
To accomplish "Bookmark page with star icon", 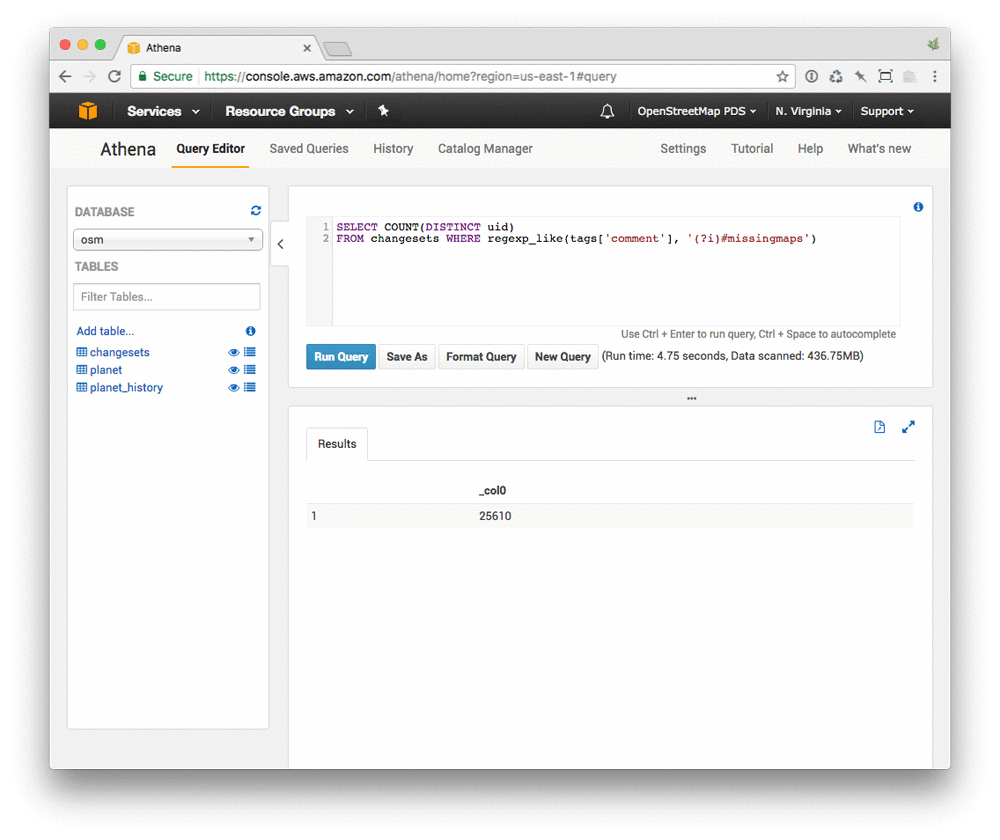I will (x=783, y=77).
